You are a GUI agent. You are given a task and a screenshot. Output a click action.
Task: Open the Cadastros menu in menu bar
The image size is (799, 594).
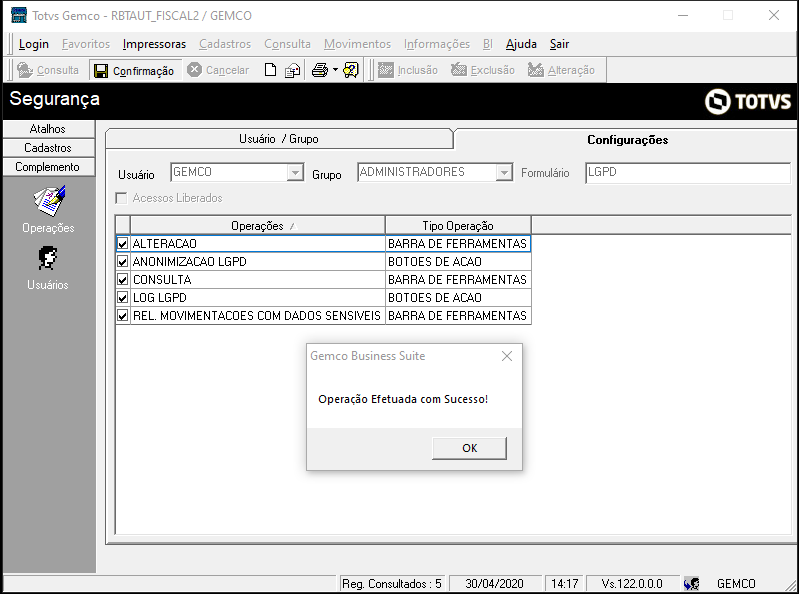point(225,44)
